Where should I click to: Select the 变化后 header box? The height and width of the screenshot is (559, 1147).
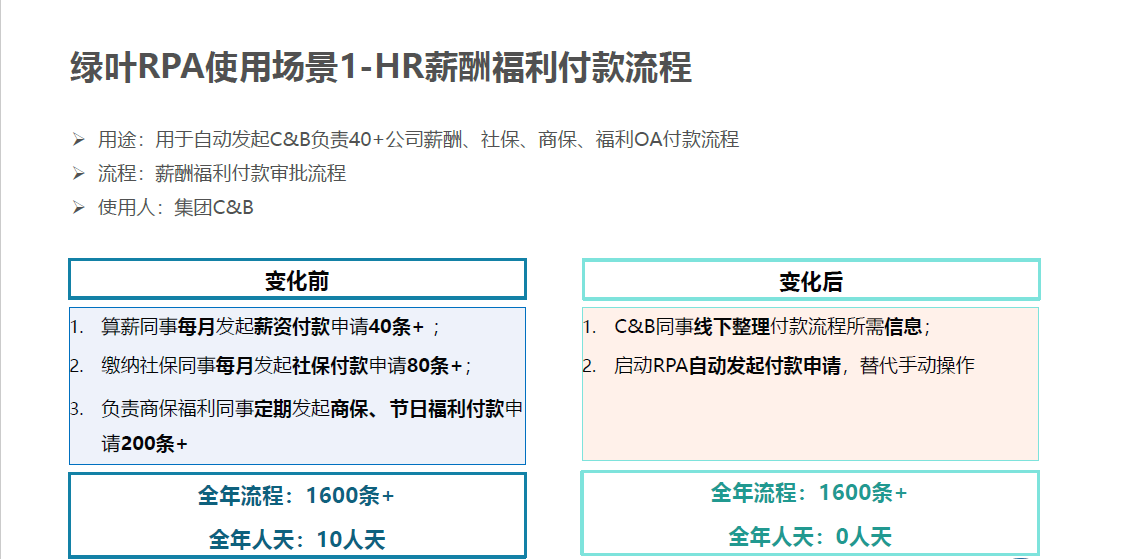pyautogui.click(x=811, y=280)
